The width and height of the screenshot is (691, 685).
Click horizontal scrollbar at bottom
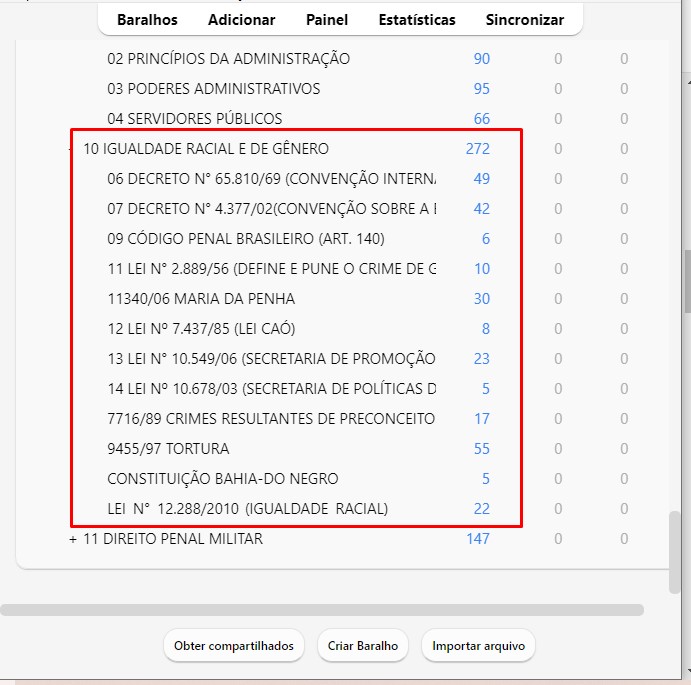pos(322,610)
